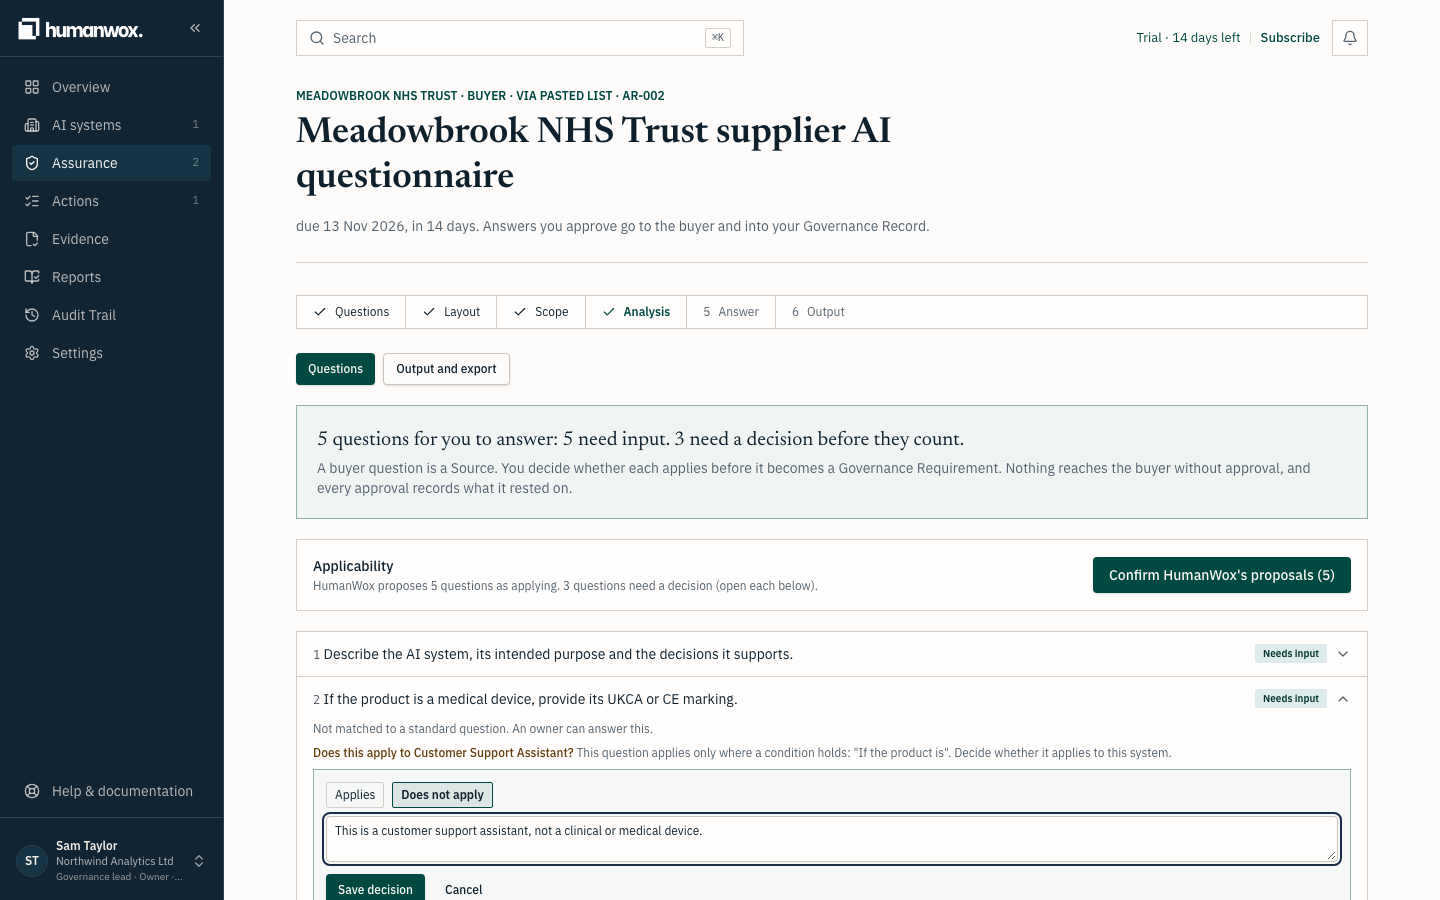
Task: Click the Evidence file icon
Action: coord(32,239)
